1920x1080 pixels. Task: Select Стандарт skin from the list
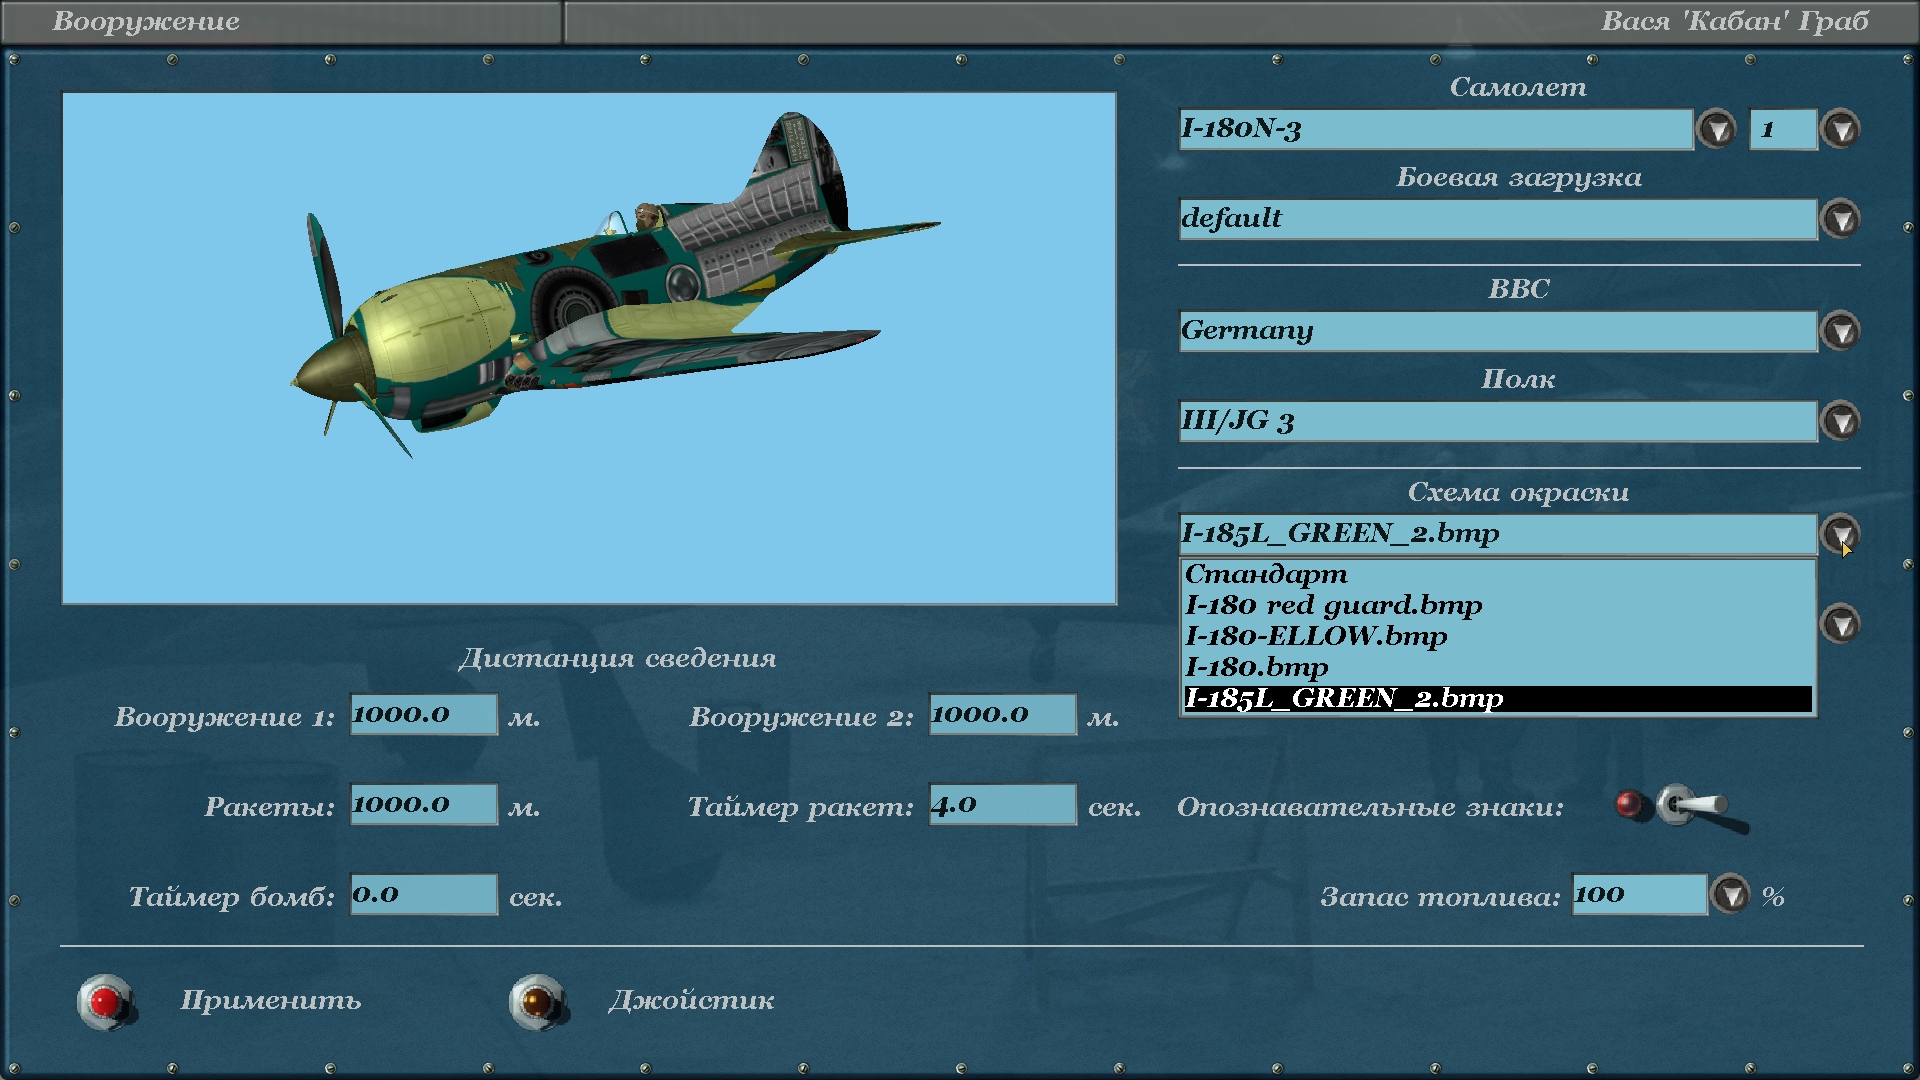click(1266, 575)
